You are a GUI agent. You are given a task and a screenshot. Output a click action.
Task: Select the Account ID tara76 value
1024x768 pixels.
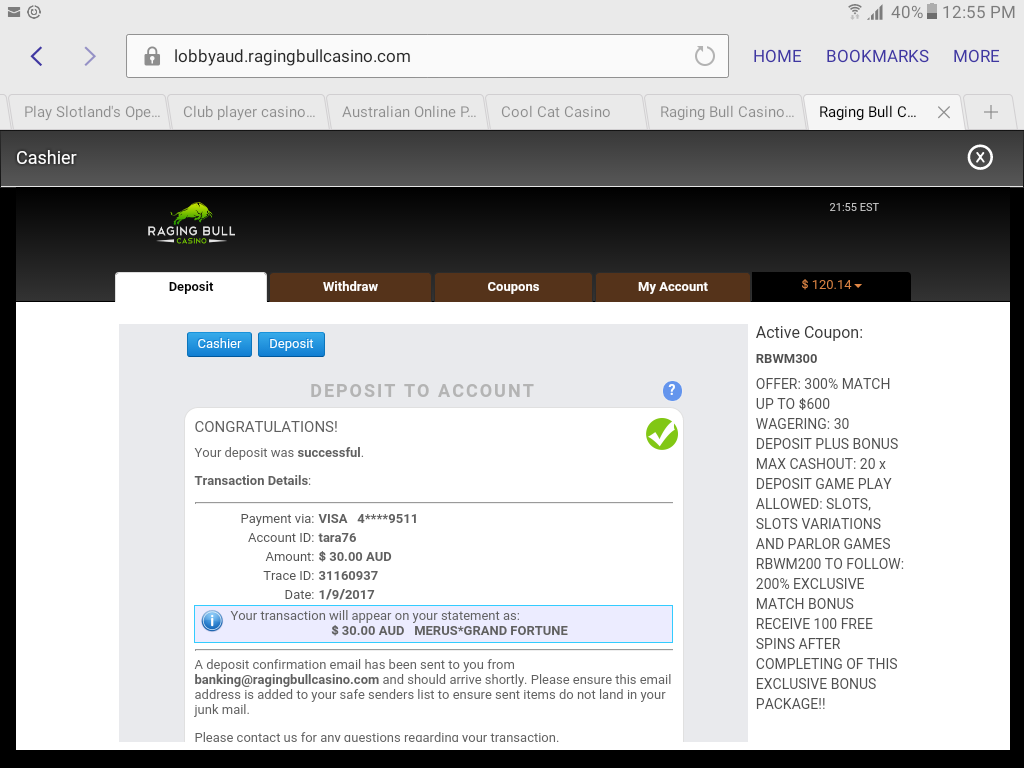pos(337,538)
